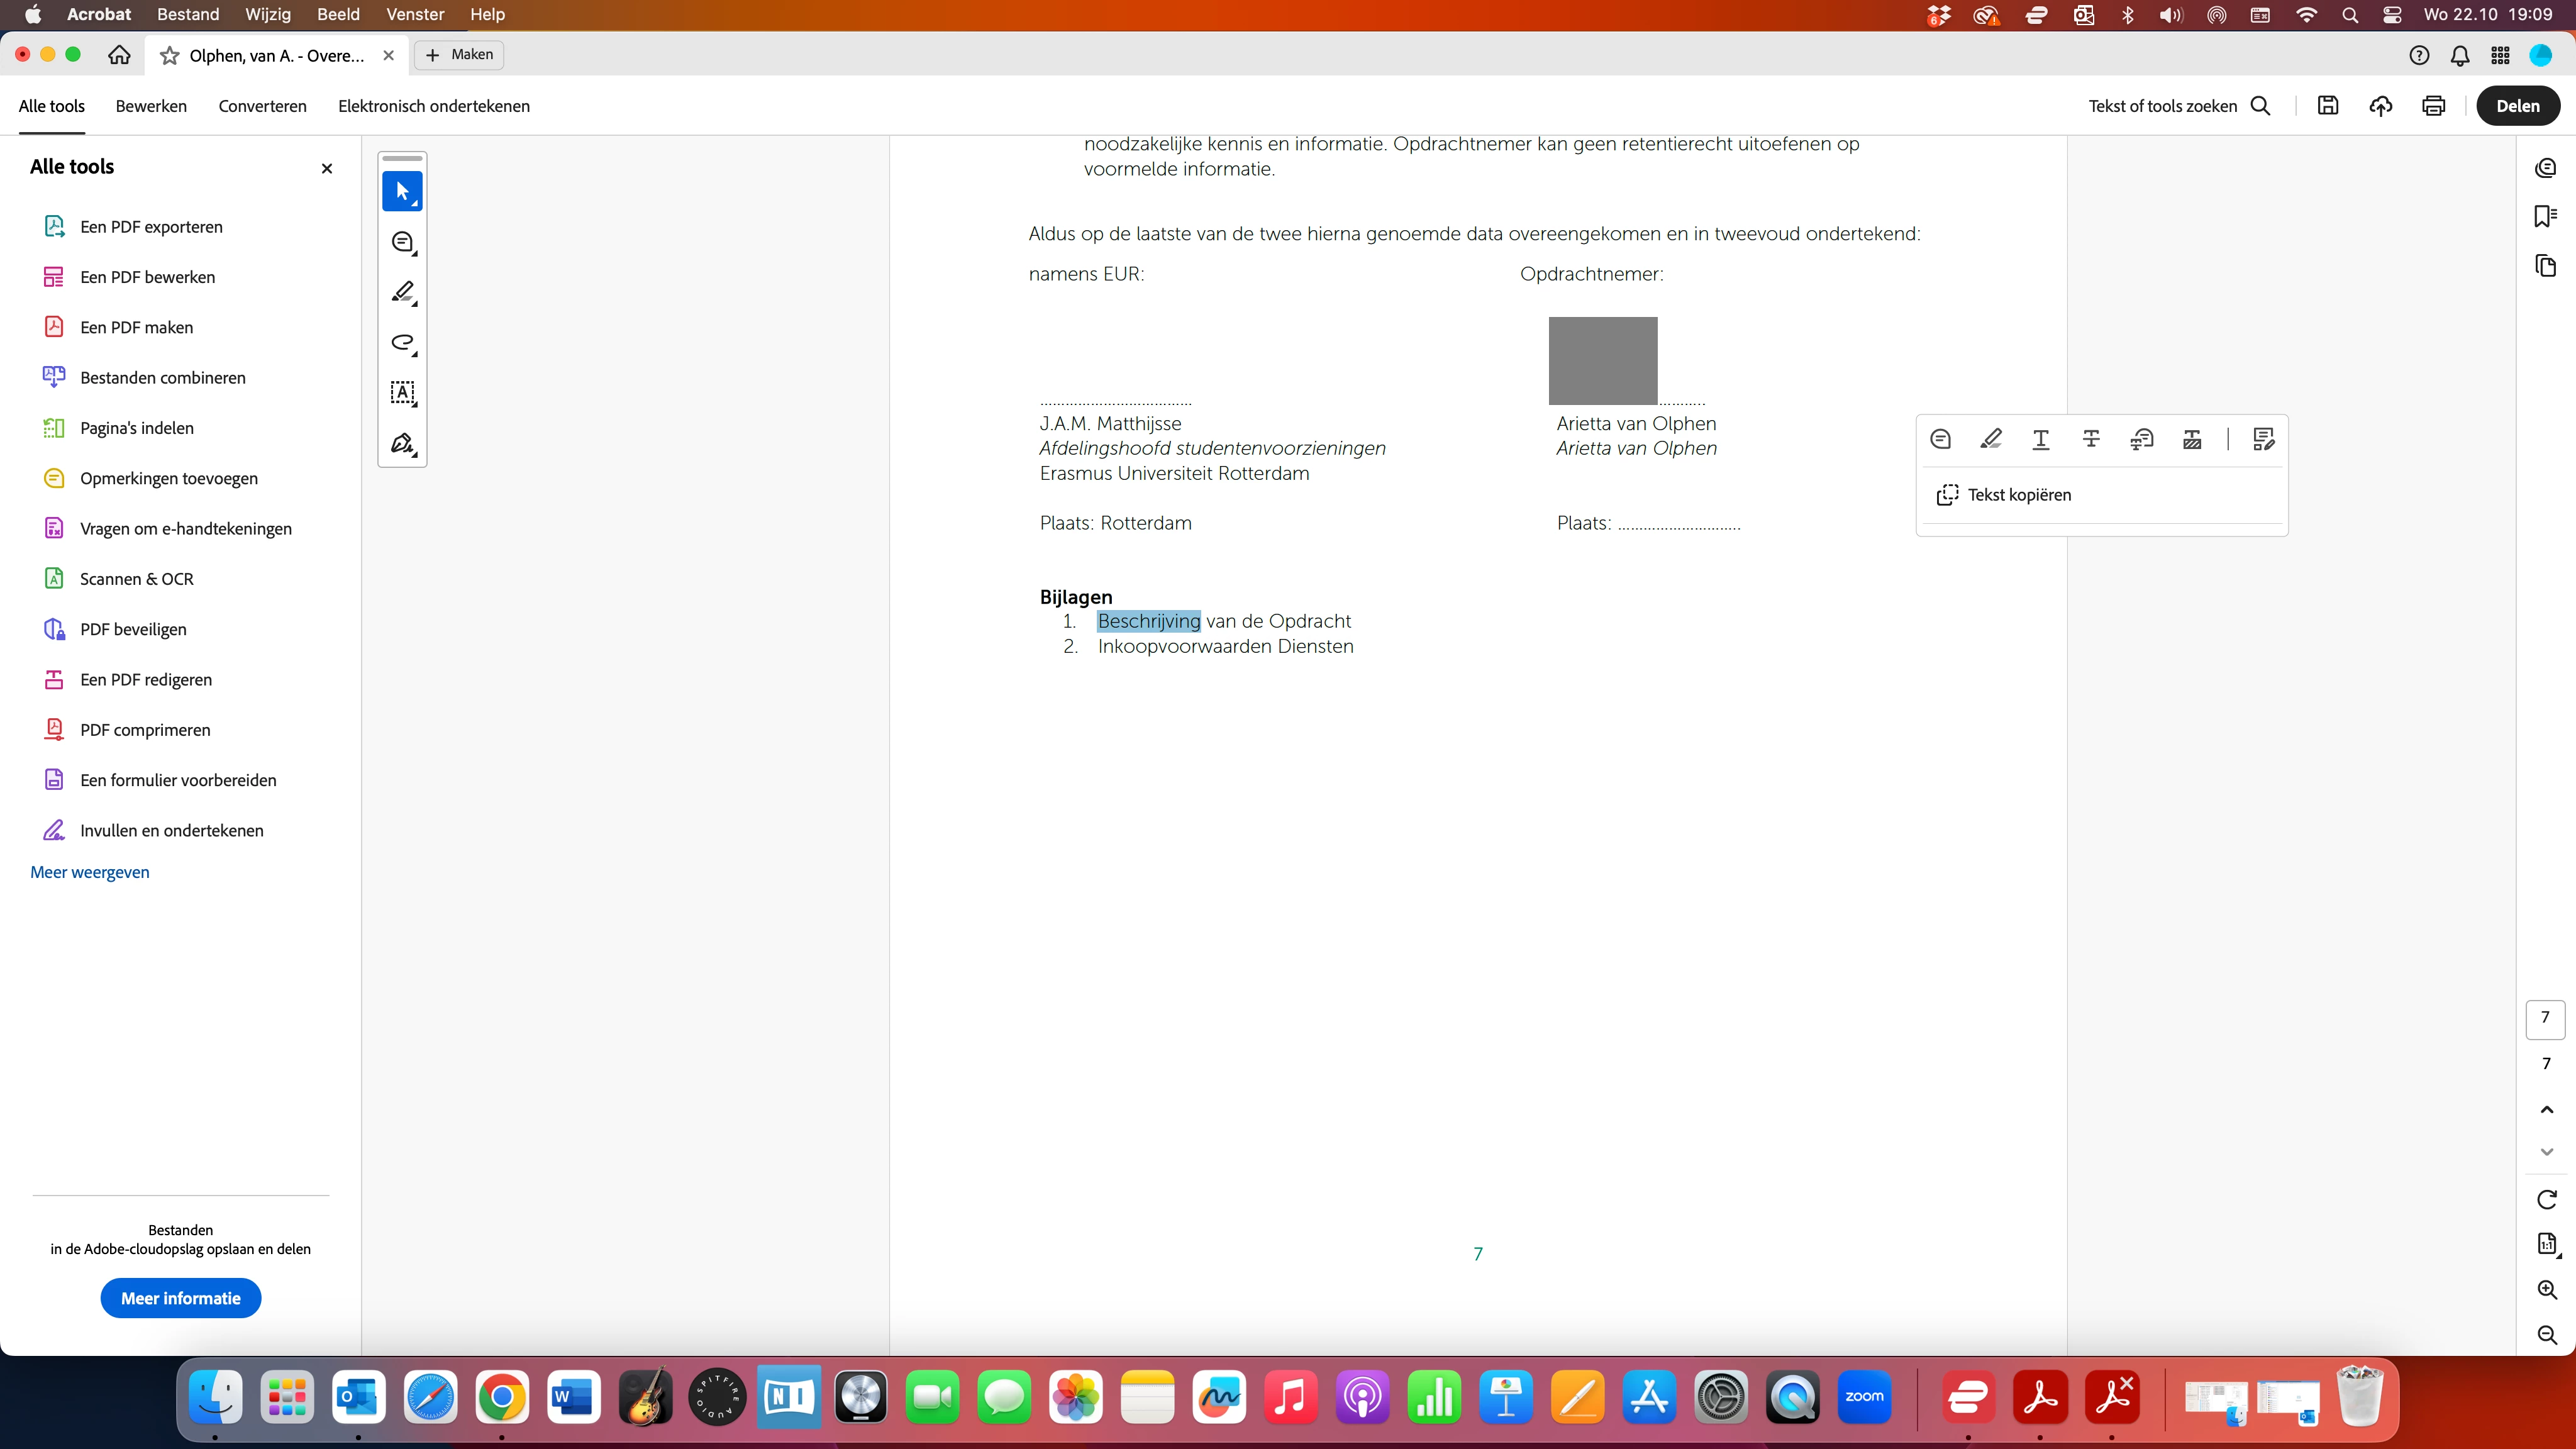Viewport: 2576px width, 1449px height.
Task: Open the Converteren tab
Action: tap(262, 106)
